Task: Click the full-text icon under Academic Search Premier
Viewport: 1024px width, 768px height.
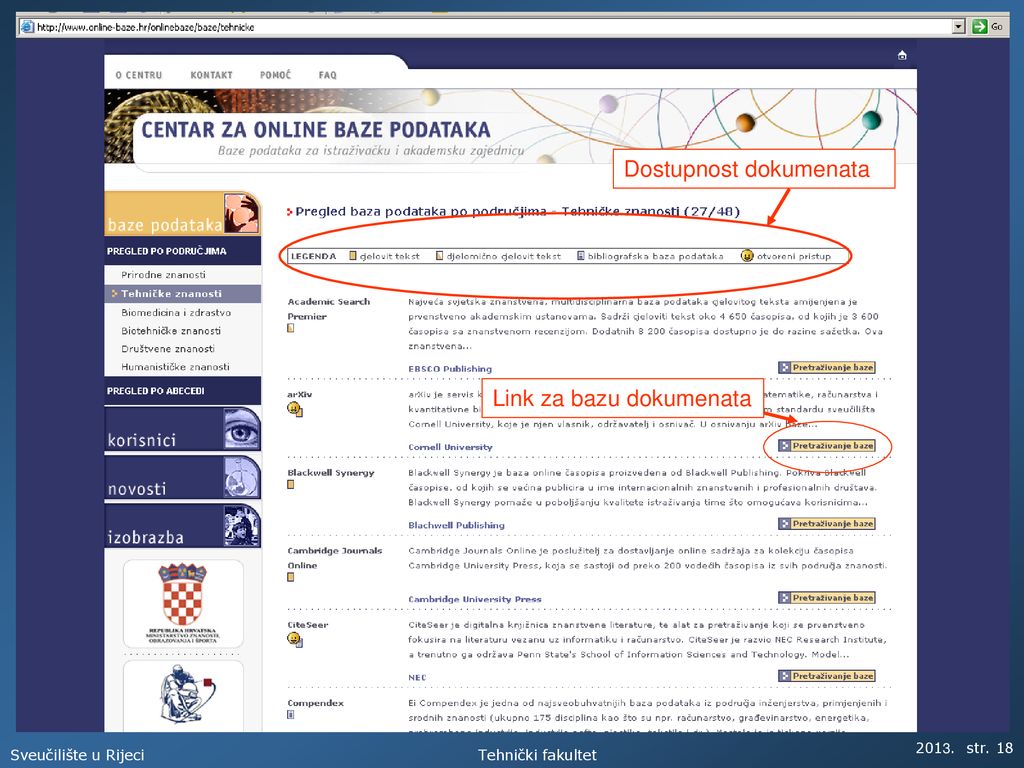Action: click(291, 328)
